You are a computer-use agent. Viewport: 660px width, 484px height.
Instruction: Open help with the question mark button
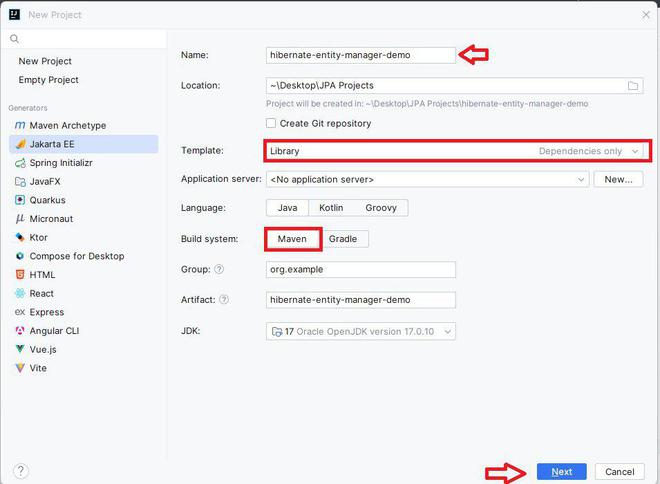[x=21, y=471]
